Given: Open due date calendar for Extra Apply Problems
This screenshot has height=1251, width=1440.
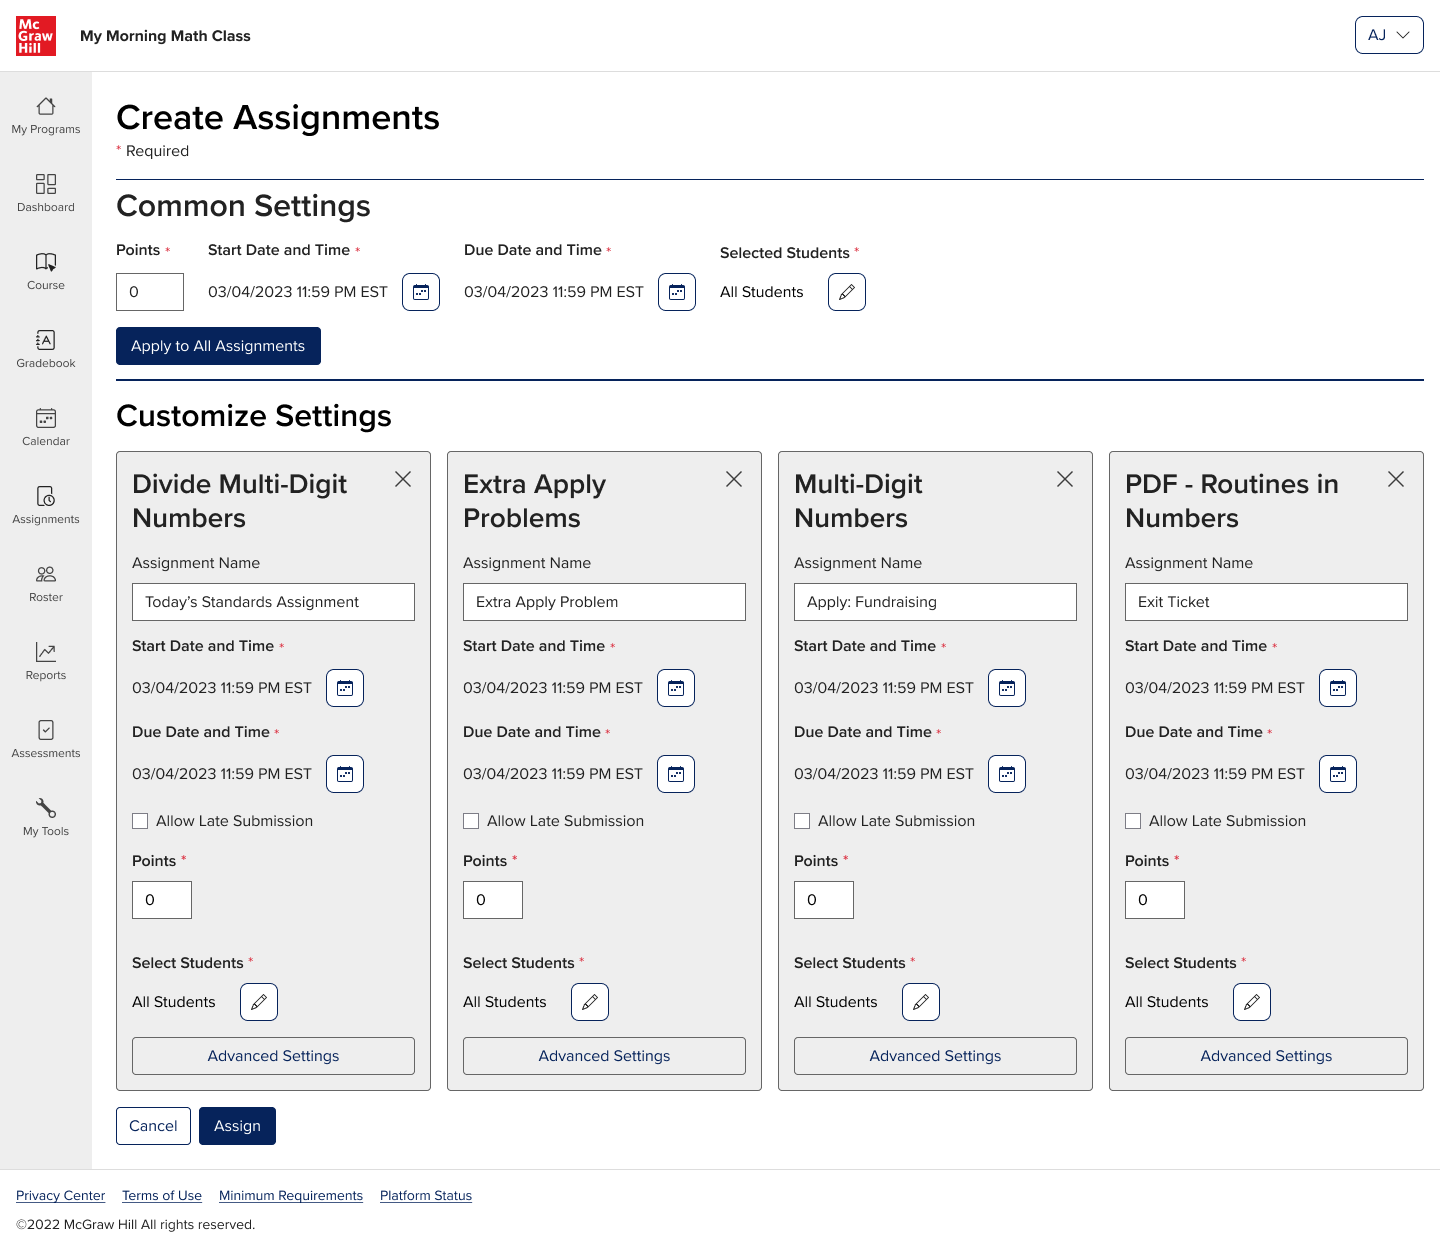Looking at the screenshot, I should [x=676, y=774].
